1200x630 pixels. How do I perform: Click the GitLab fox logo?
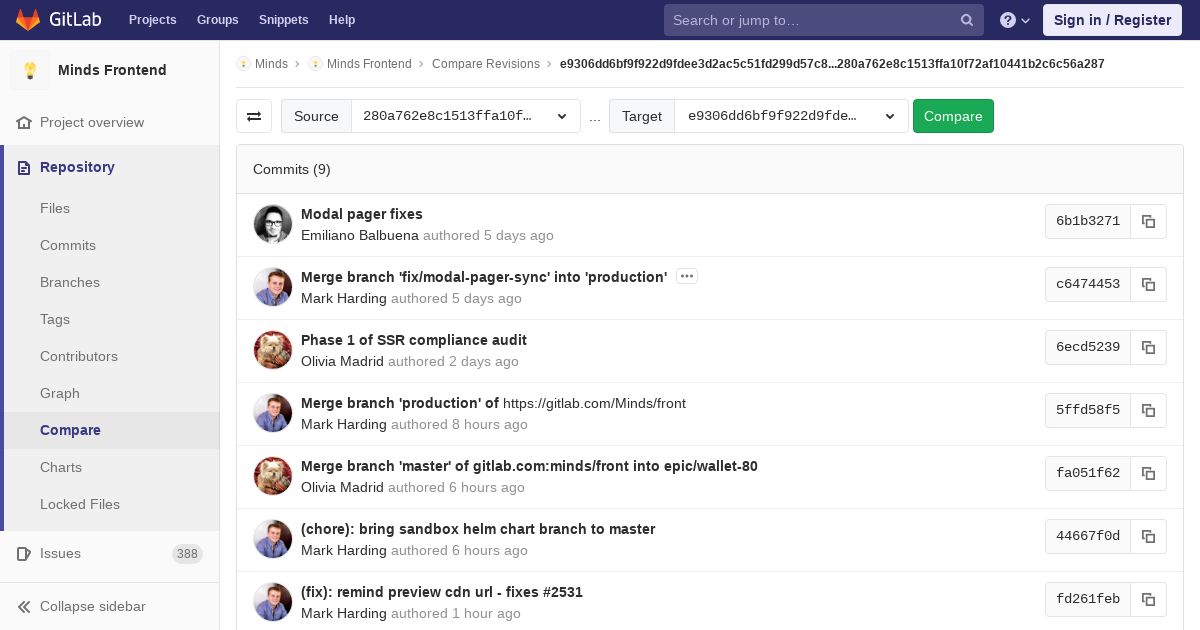28,20
